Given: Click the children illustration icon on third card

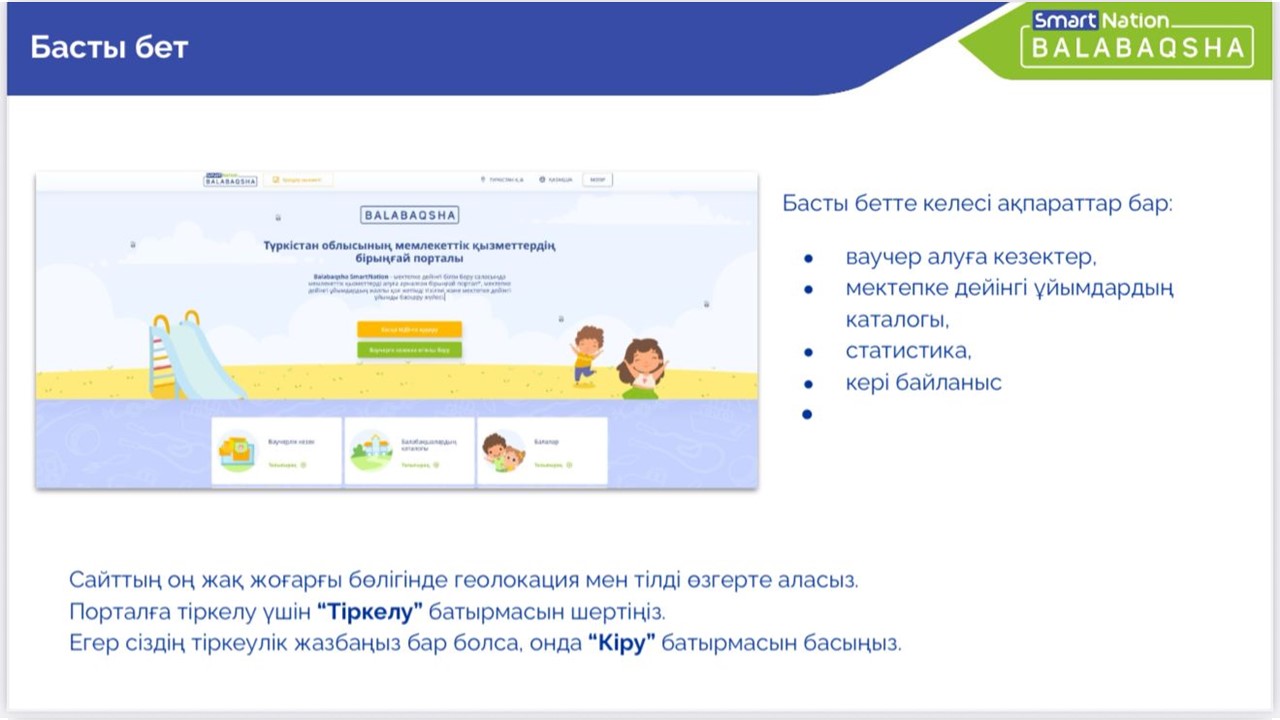Looking at the screenshot, I should coord(503,451).
